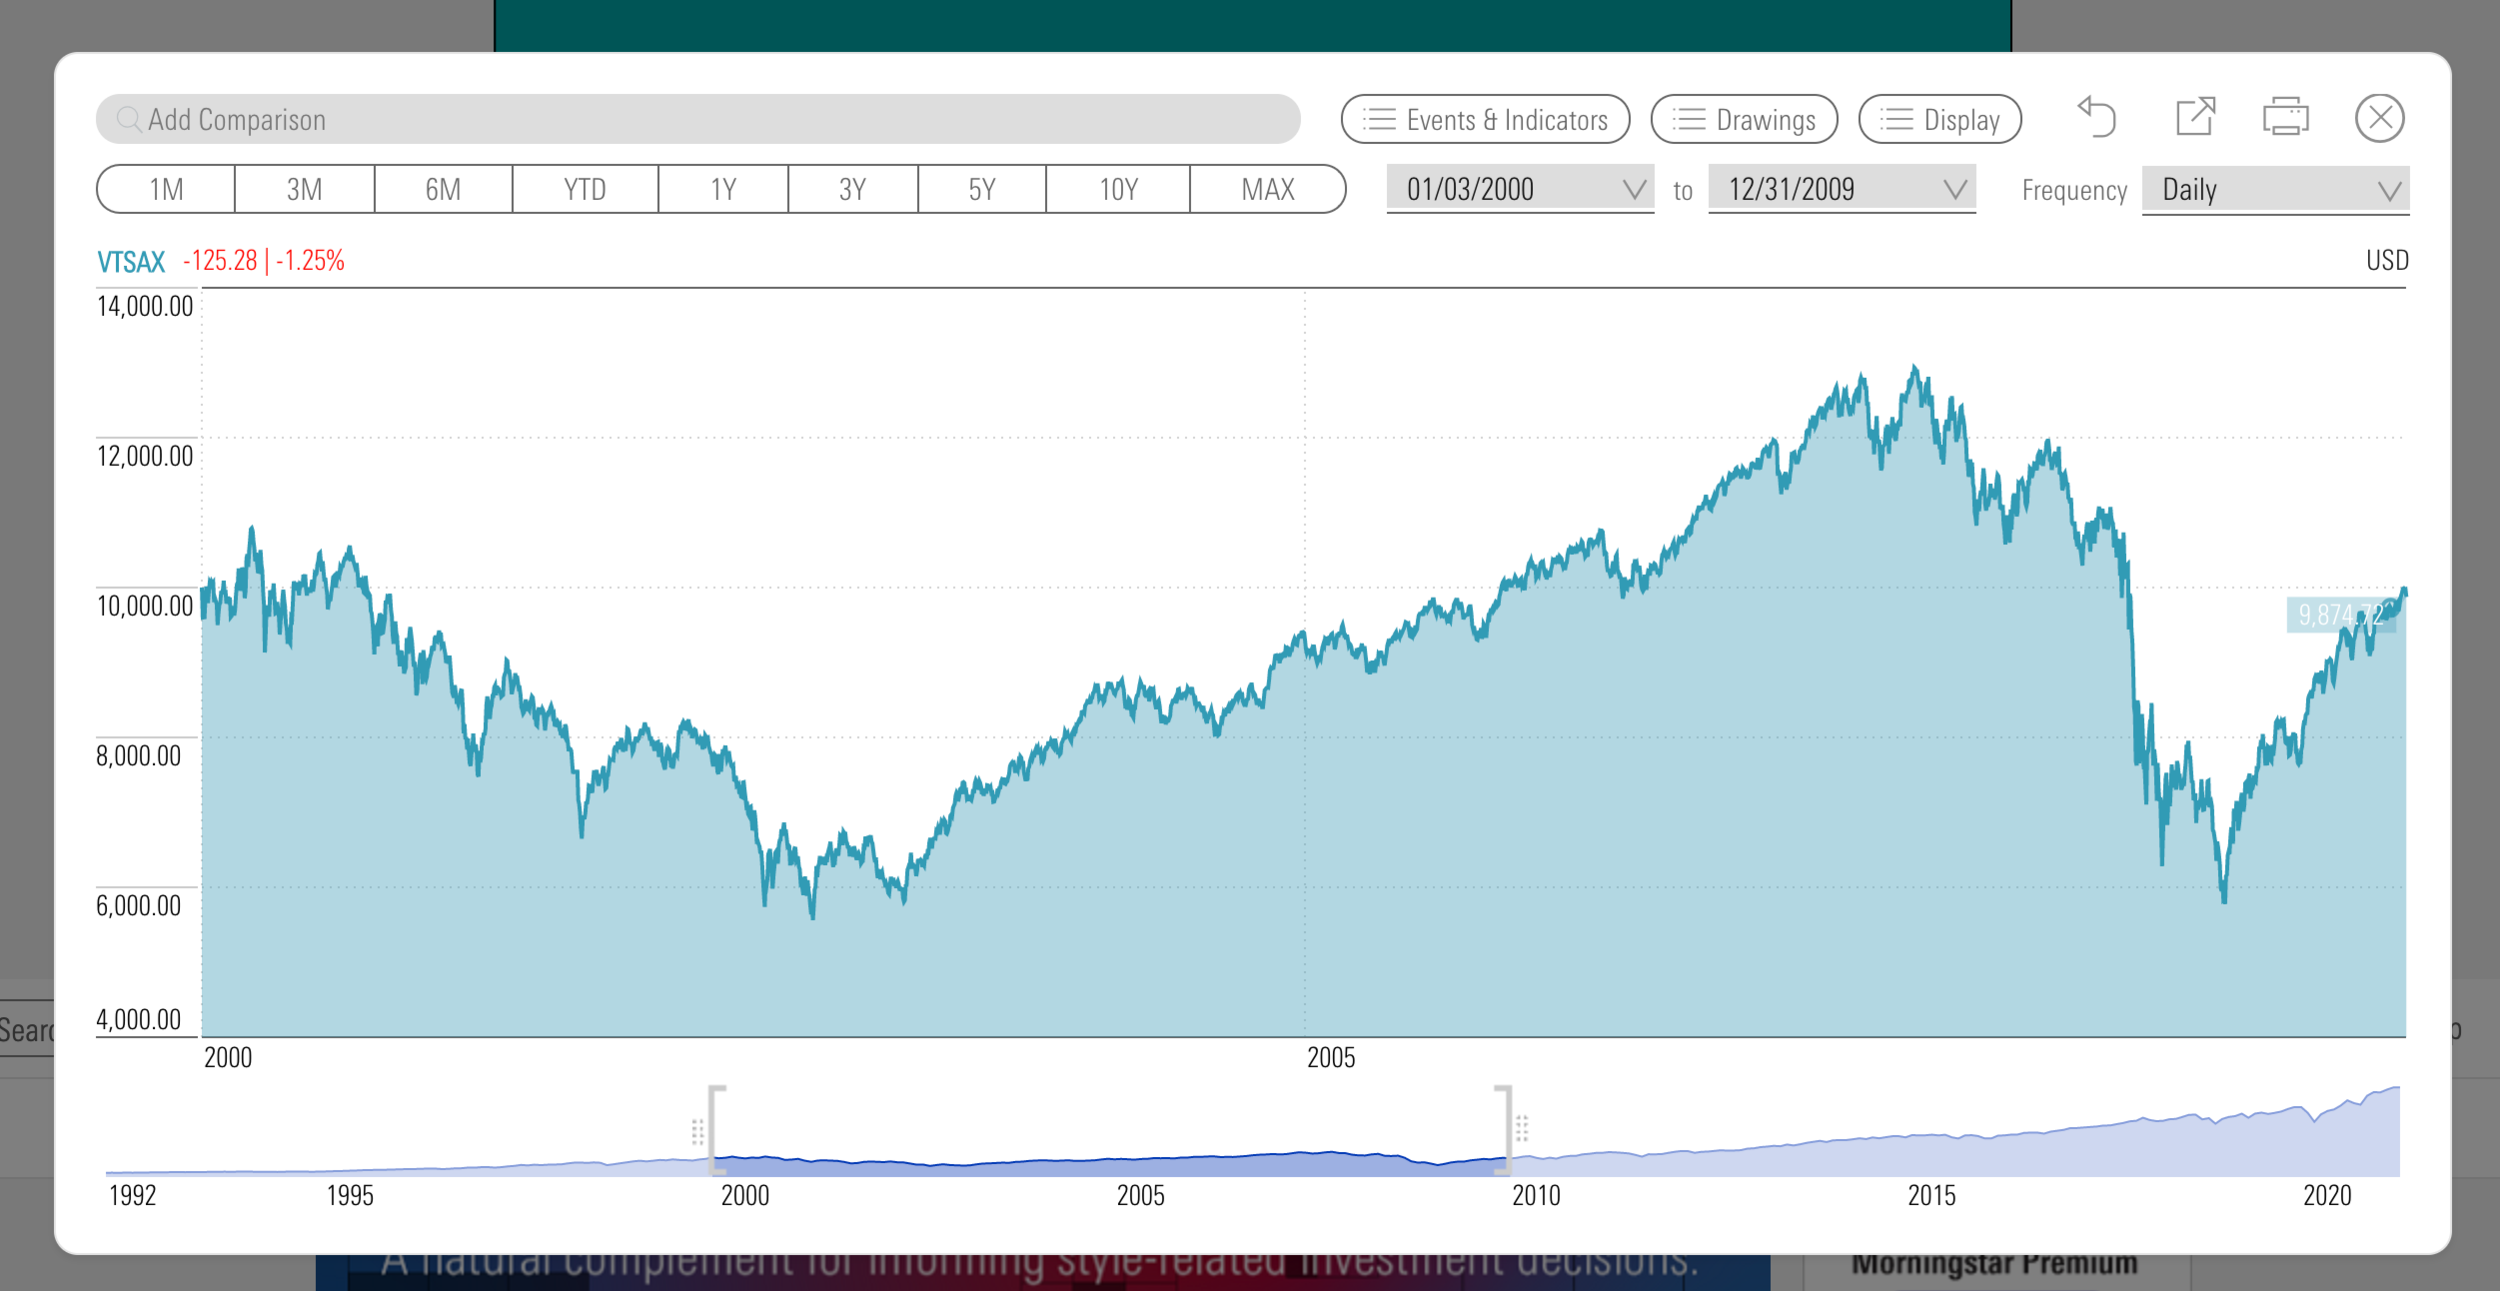Click the 2020 label on the navigator

pos(2327,1196)
